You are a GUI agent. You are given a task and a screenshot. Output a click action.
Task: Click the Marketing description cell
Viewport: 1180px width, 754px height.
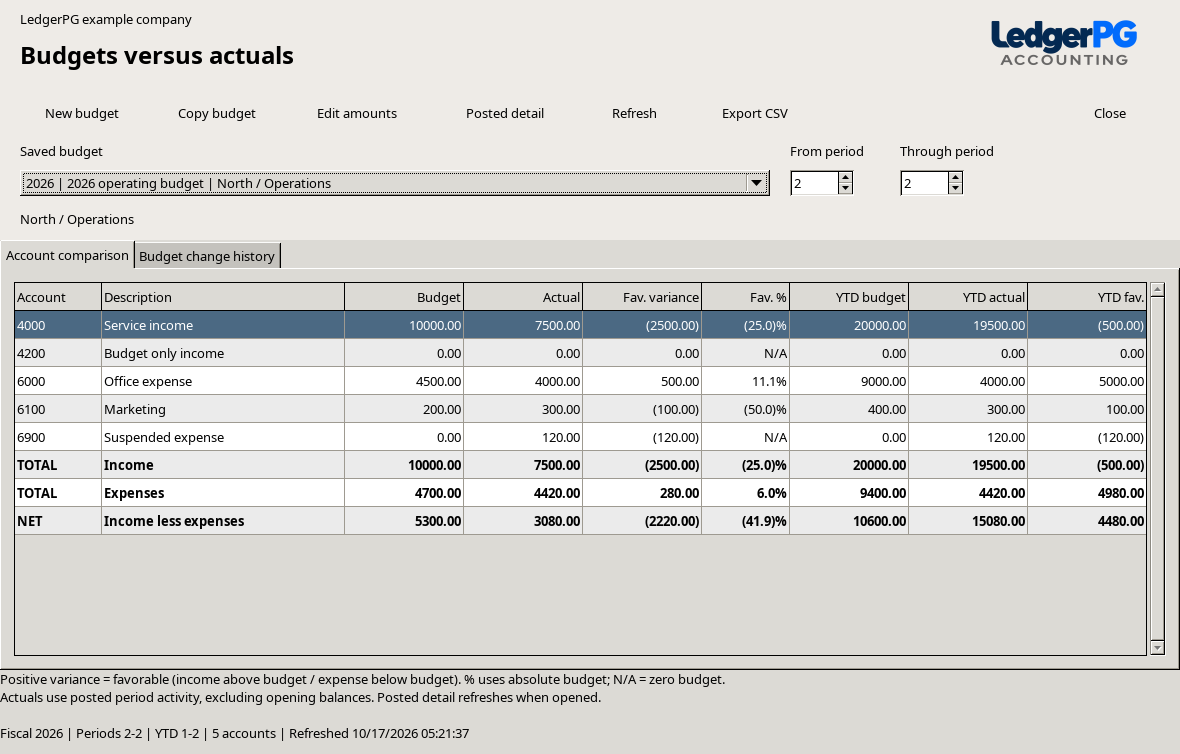click(223, 409)
